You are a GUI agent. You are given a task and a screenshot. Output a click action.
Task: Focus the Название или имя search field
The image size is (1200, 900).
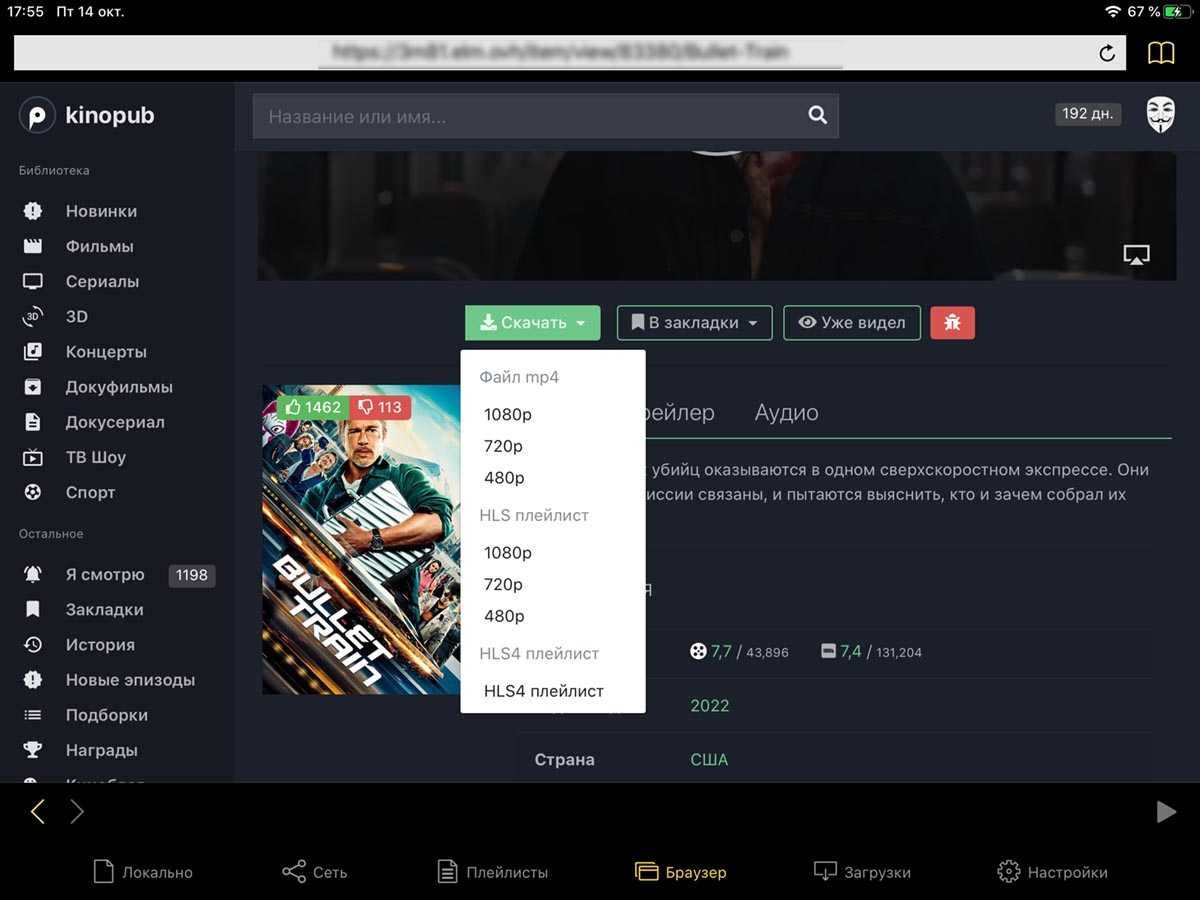[x=530, y=116]
